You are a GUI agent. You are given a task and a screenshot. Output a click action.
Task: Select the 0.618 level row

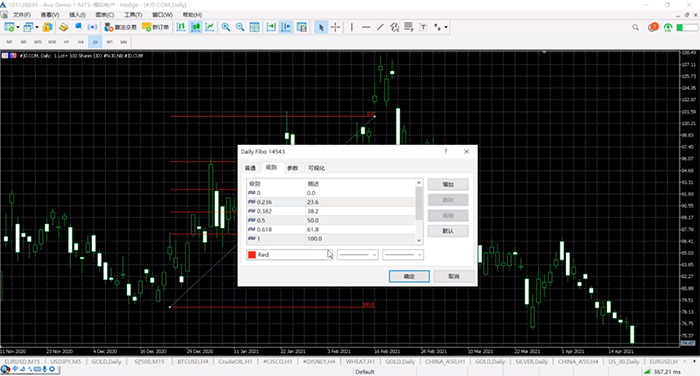point(331,230)
